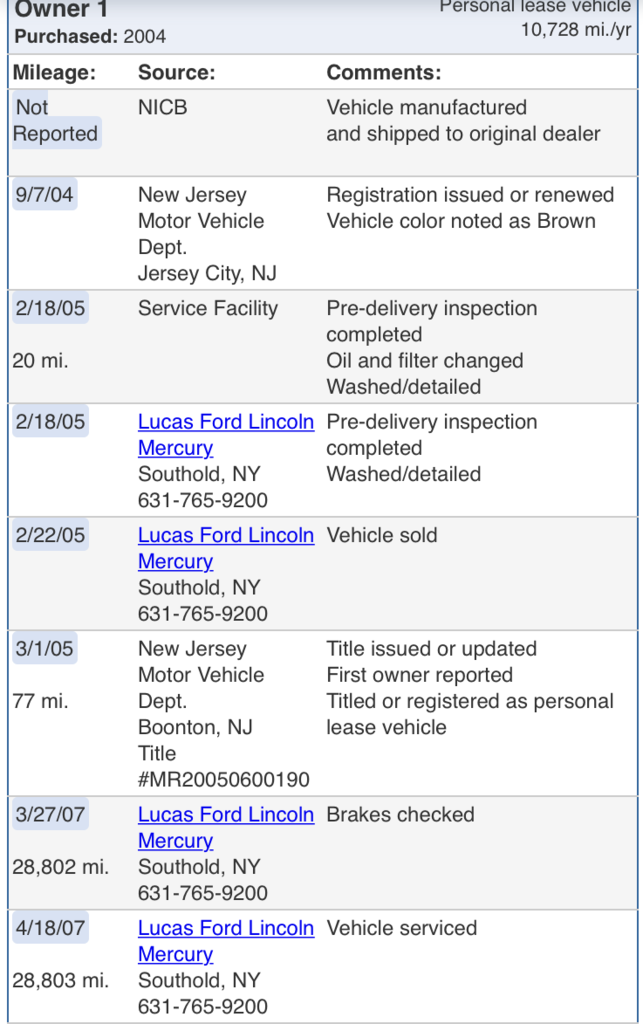Click the Owner 1 heading
Screen dimensions: 643x1024
point(61,9)
